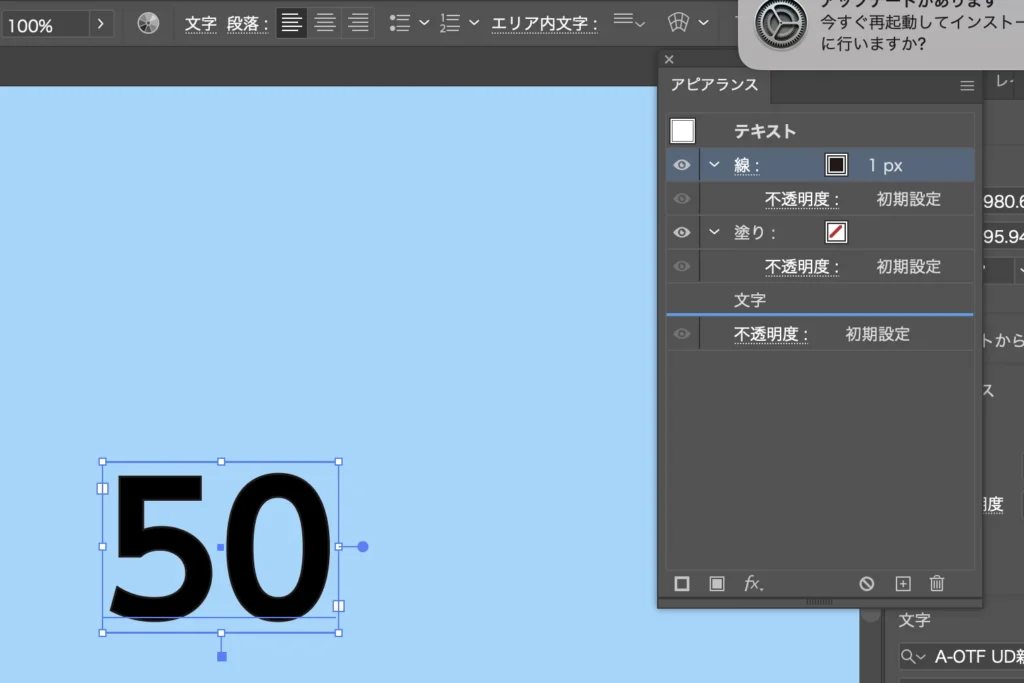Viewport: 1024px width, 683px height.
Task: Click the black stroke color swatch
Action: (x=836, y=165)
